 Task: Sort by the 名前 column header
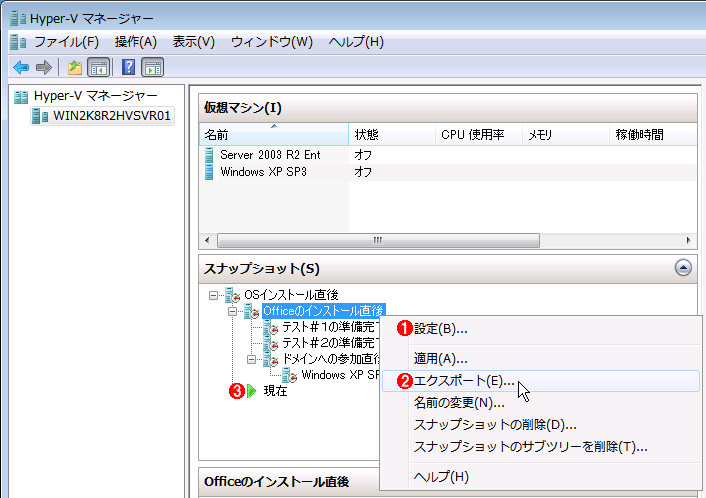coord(274,135)
